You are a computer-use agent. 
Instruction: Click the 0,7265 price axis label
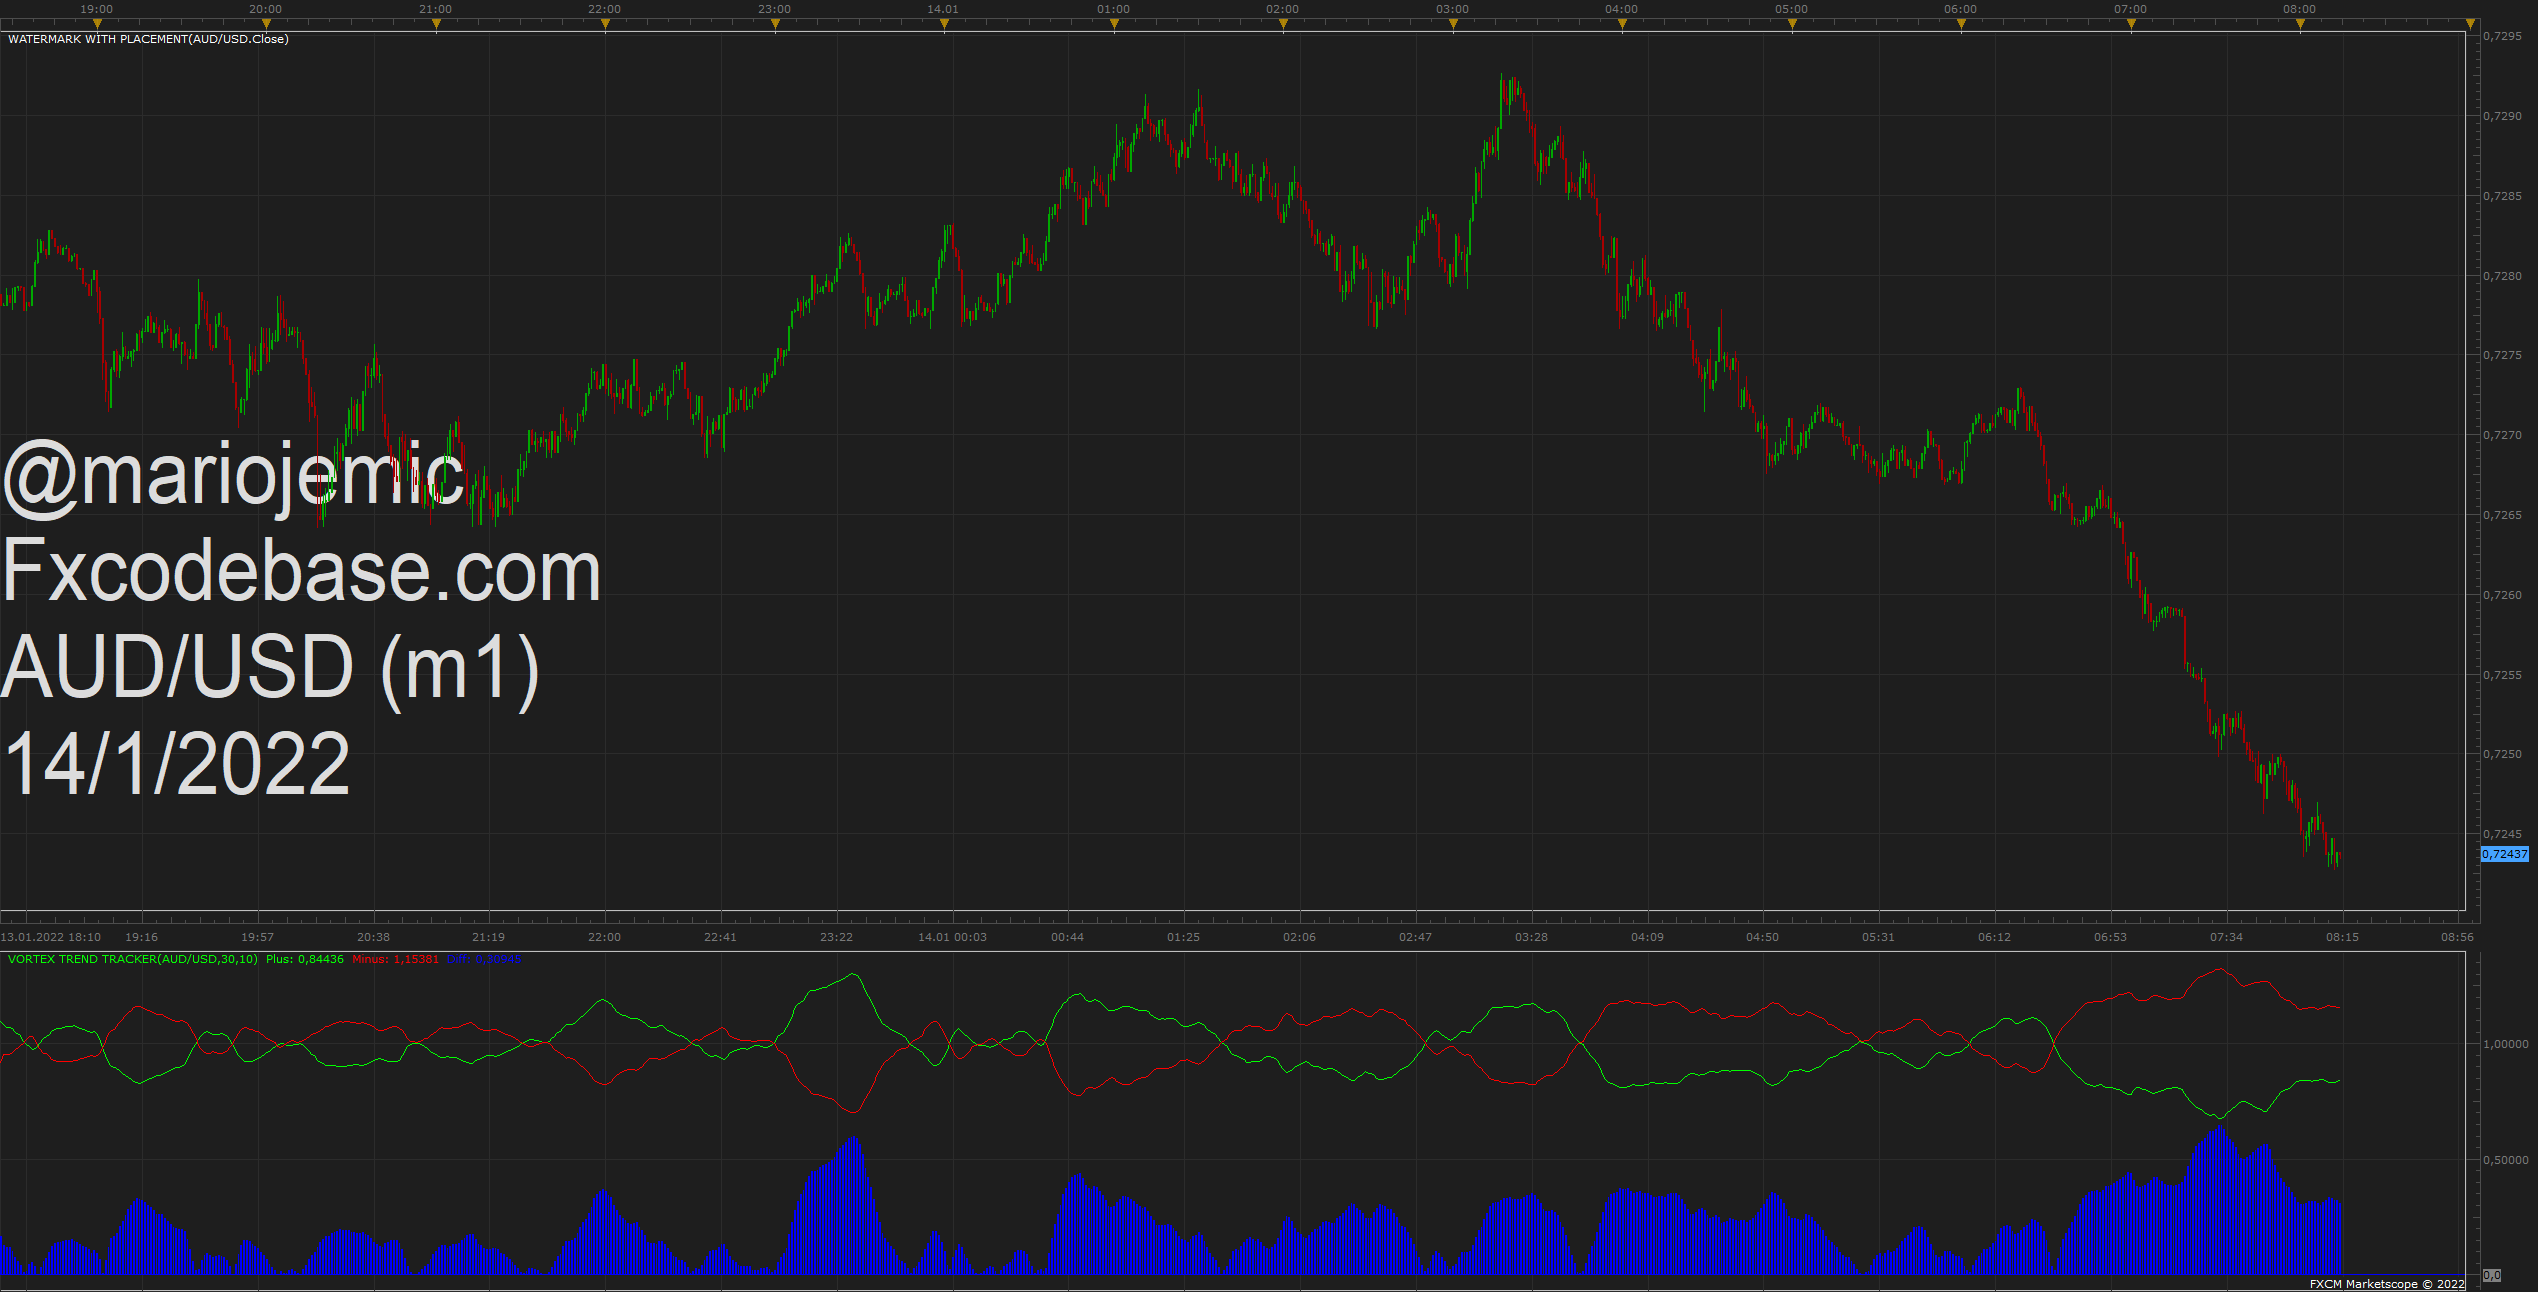pyautogui.click(x=2502, y=515)
